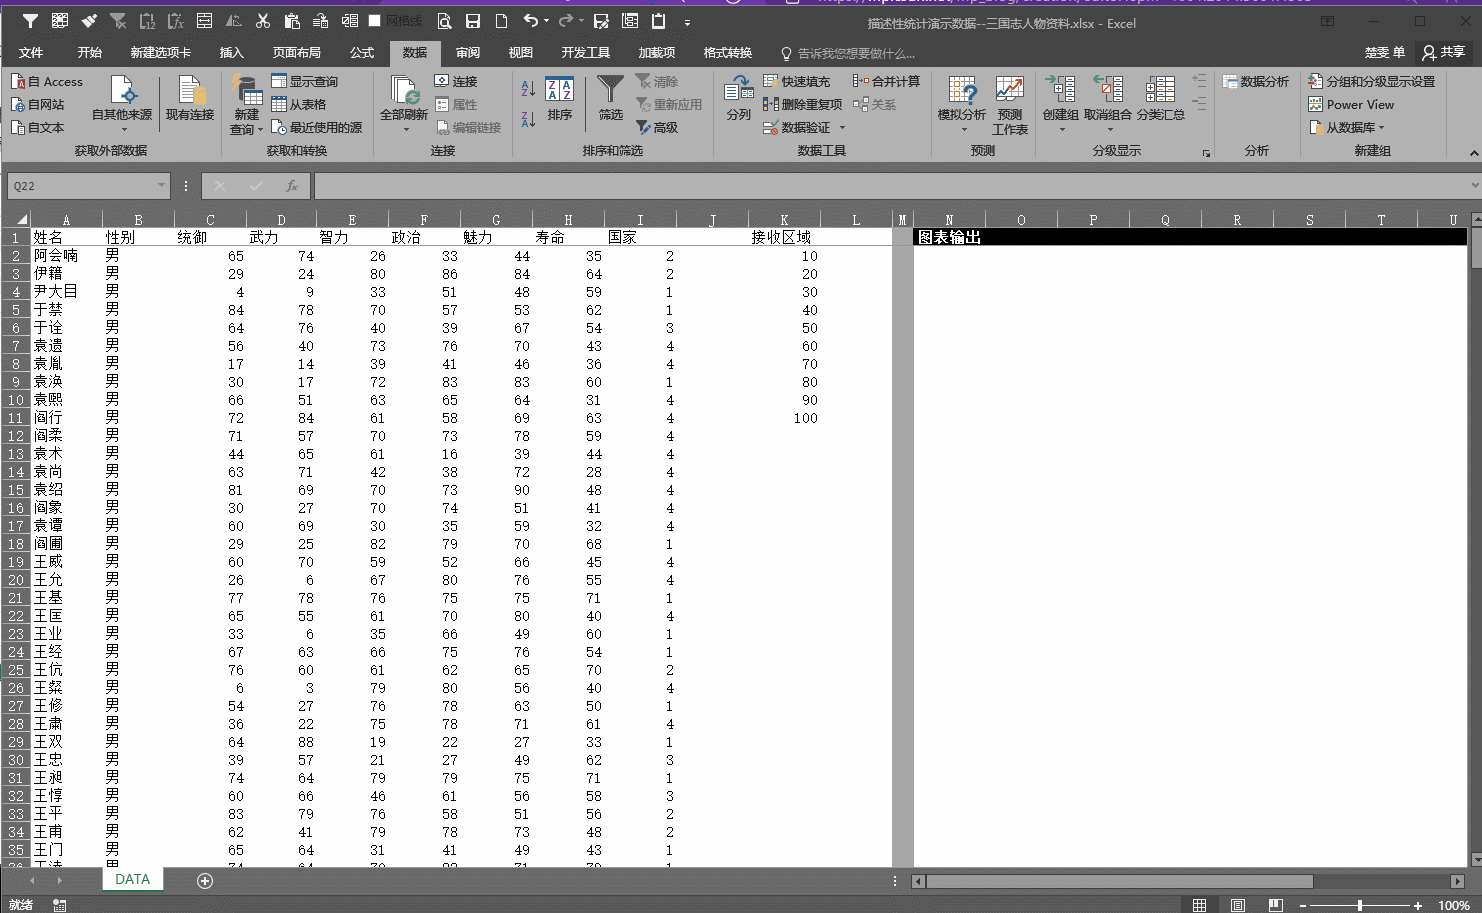Collapse the ribbon with the chevron

point(1473,153)
